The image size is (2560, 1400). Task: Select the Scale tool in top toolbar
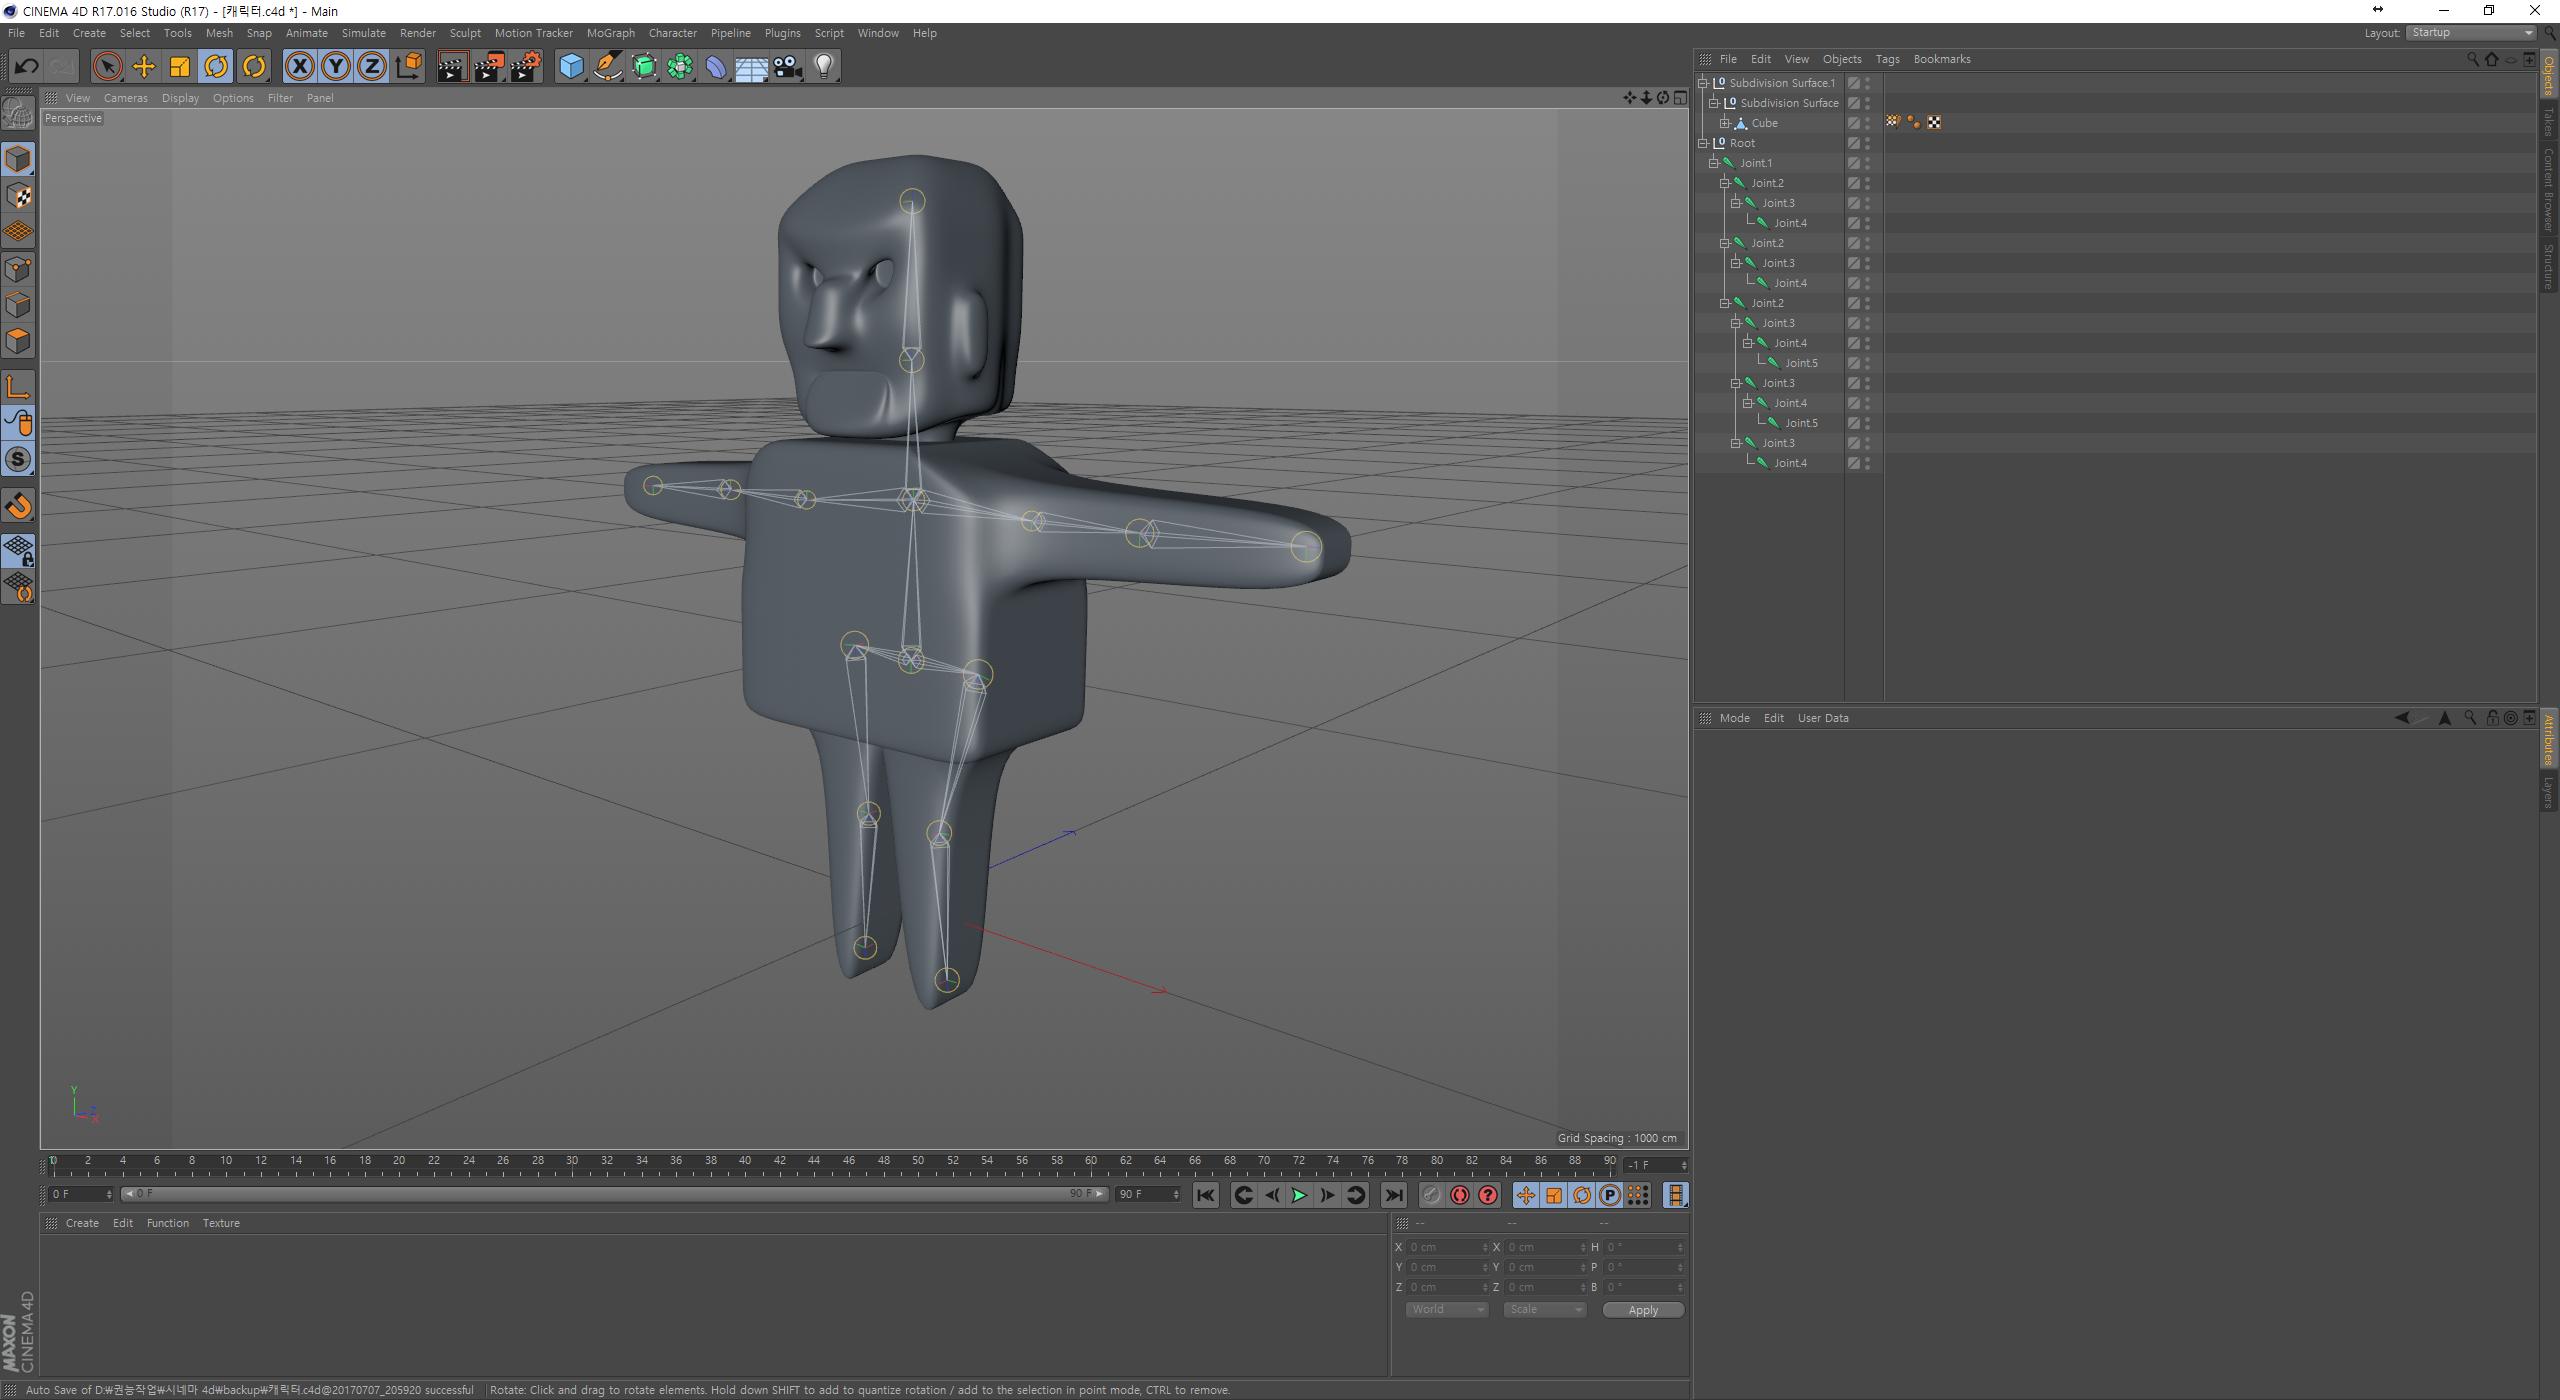(180, 67)
